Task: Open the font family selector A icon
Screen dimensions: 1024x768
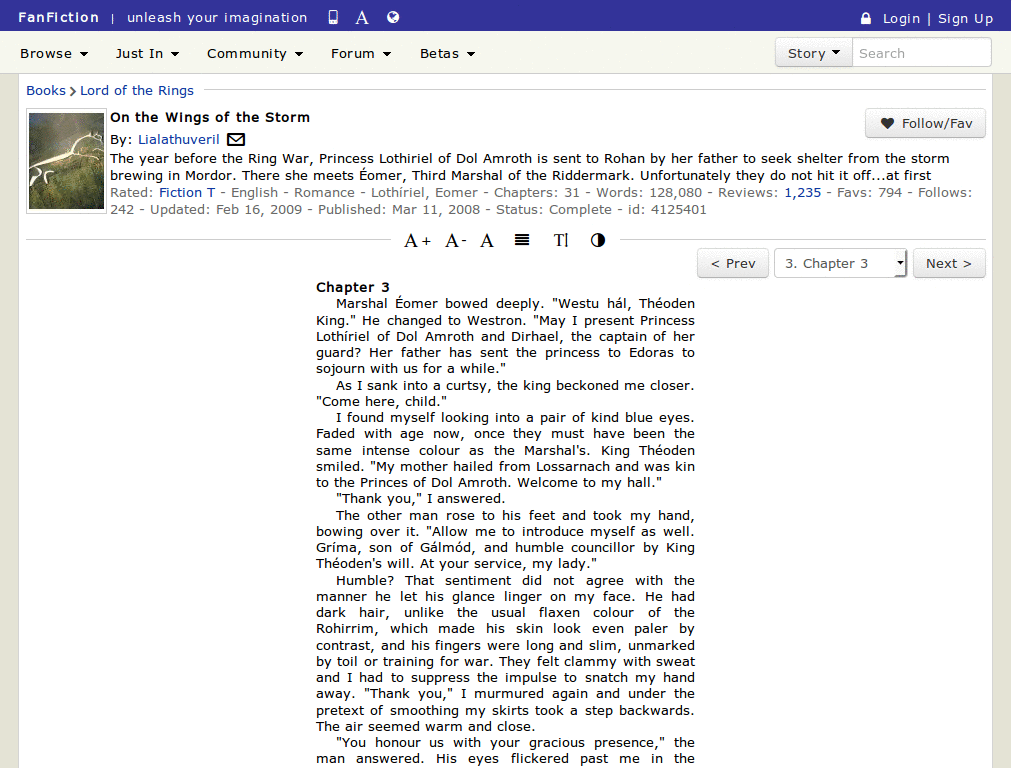Action: pyautogui.click(x=487, y=240)
